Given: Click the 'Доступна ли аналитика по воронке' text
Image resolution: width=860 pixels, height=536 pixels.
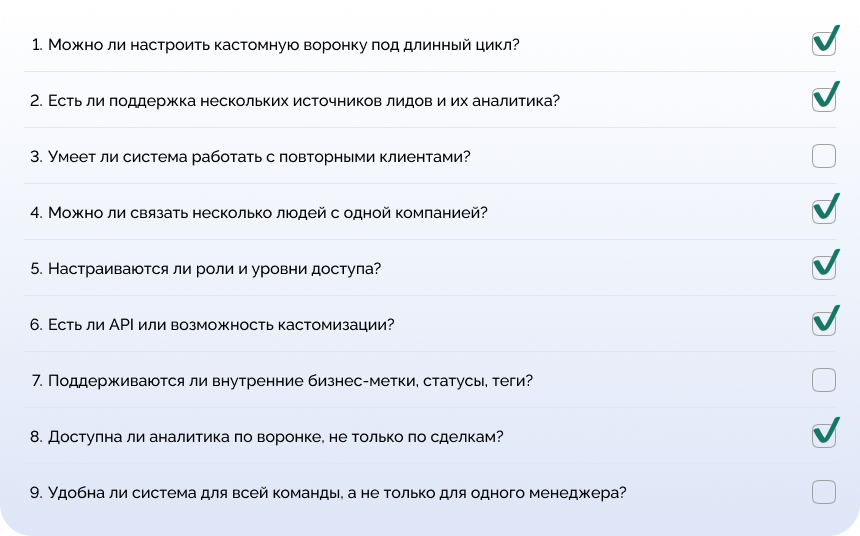Looking at the screenshot, I should click(x=267, y=437).
